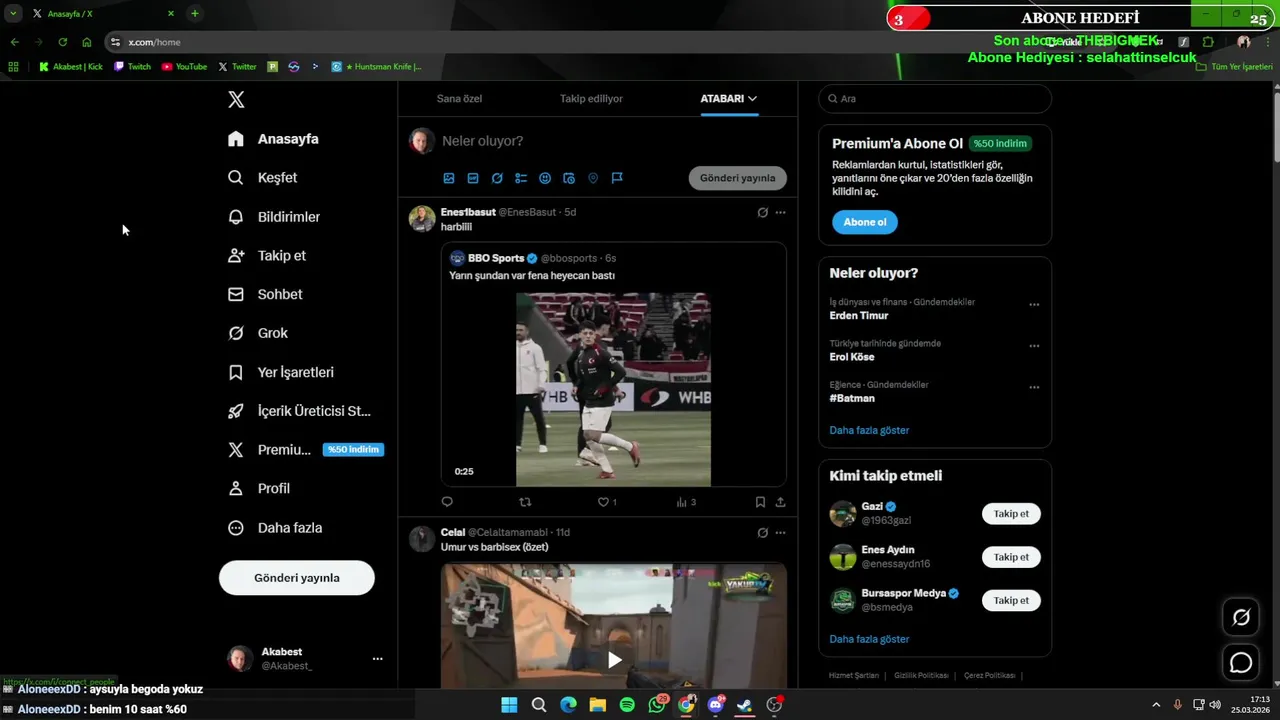
Task: Open Daha fazla menu
Action: (275, 528)
